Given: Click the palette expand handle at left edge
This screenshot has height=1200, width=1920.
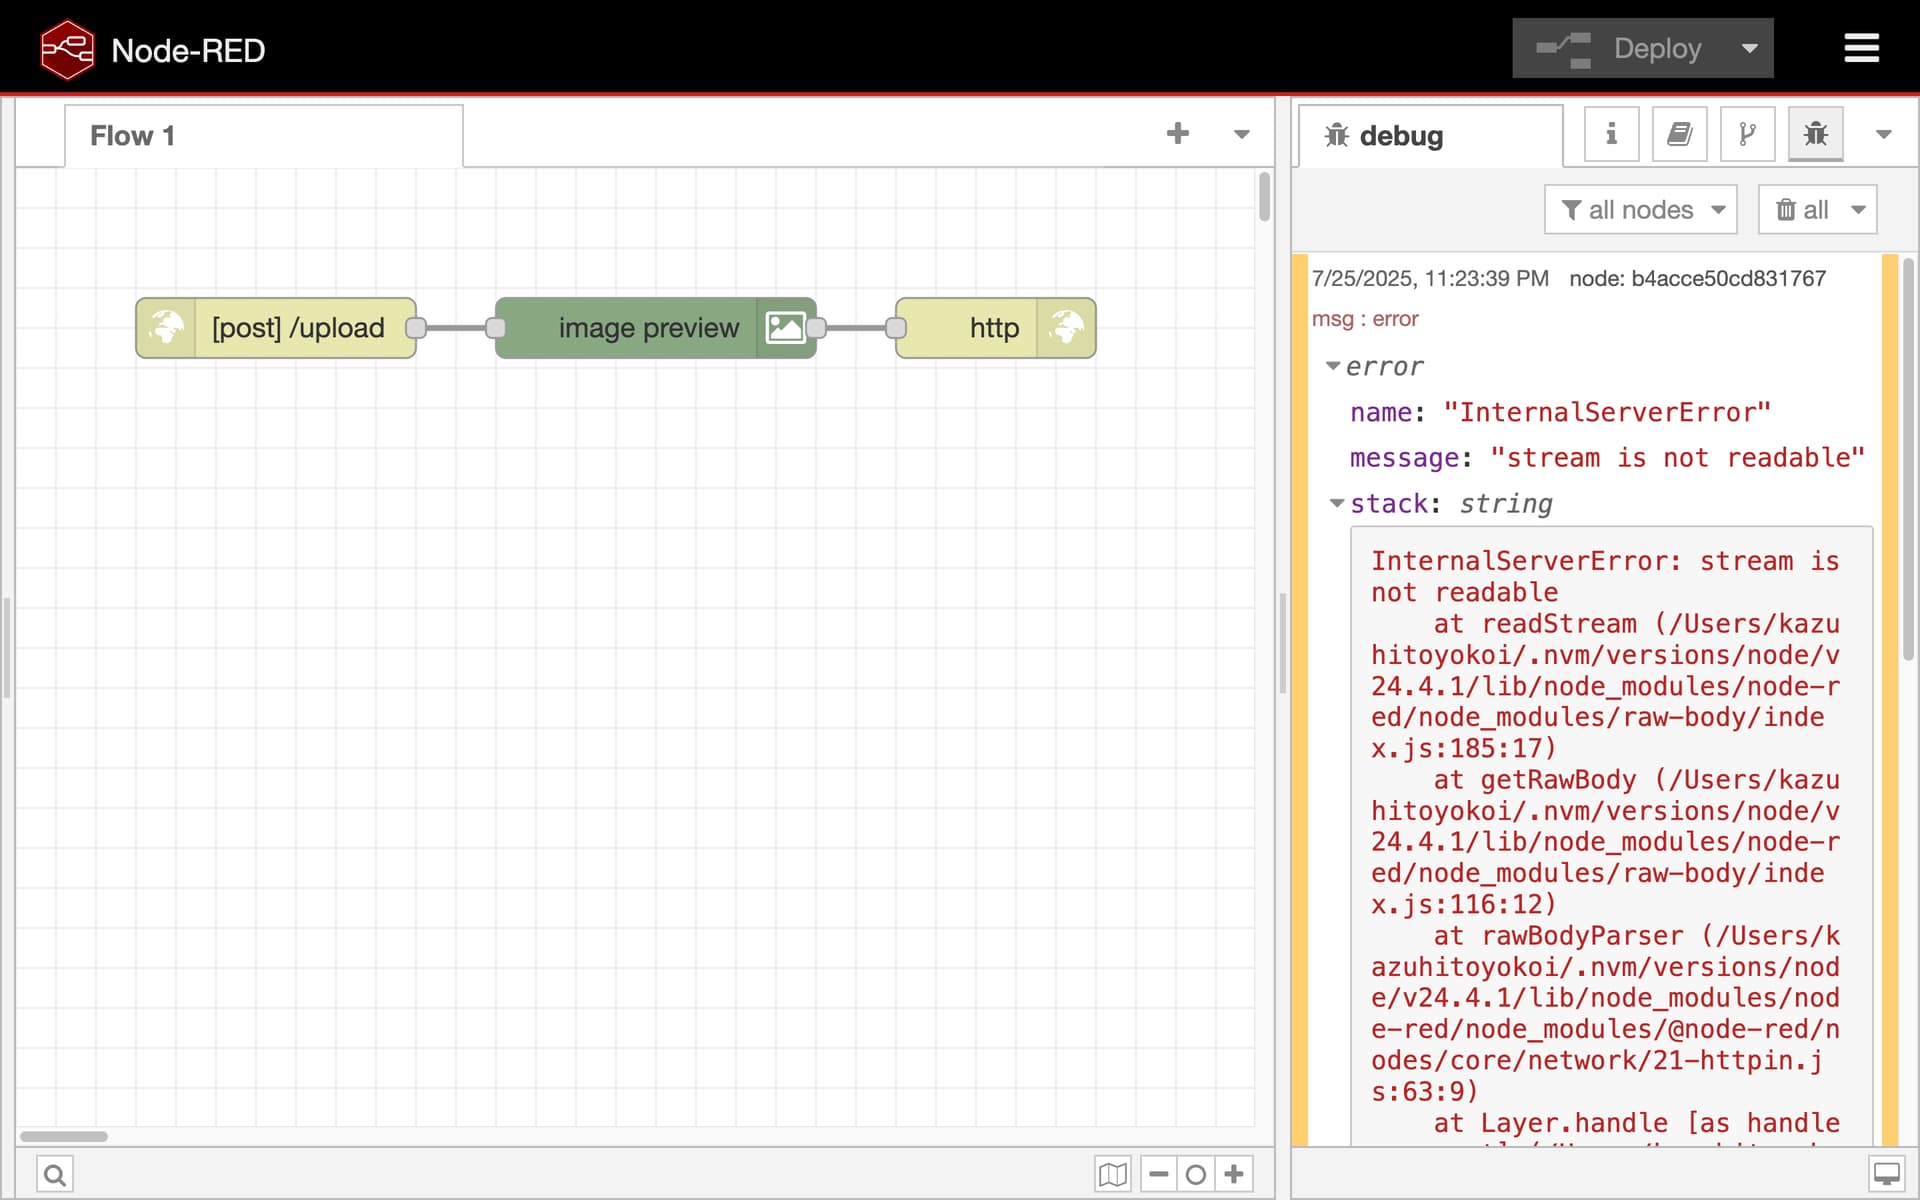Looking at the screenshot, I should coord(7,647).
